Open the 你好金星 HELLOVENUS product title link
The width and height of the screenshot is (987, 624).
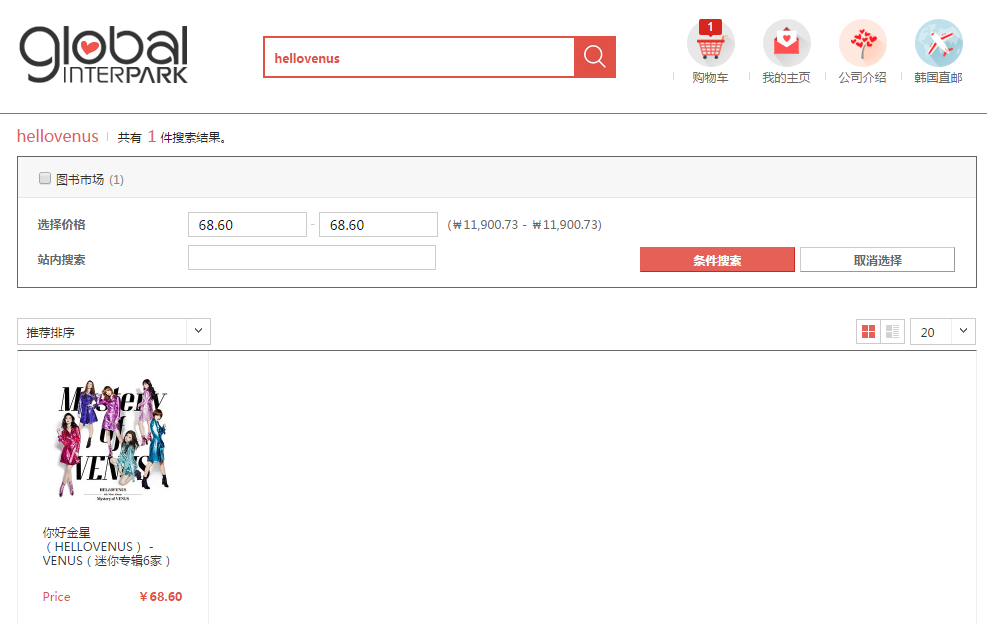coord(107,547)
